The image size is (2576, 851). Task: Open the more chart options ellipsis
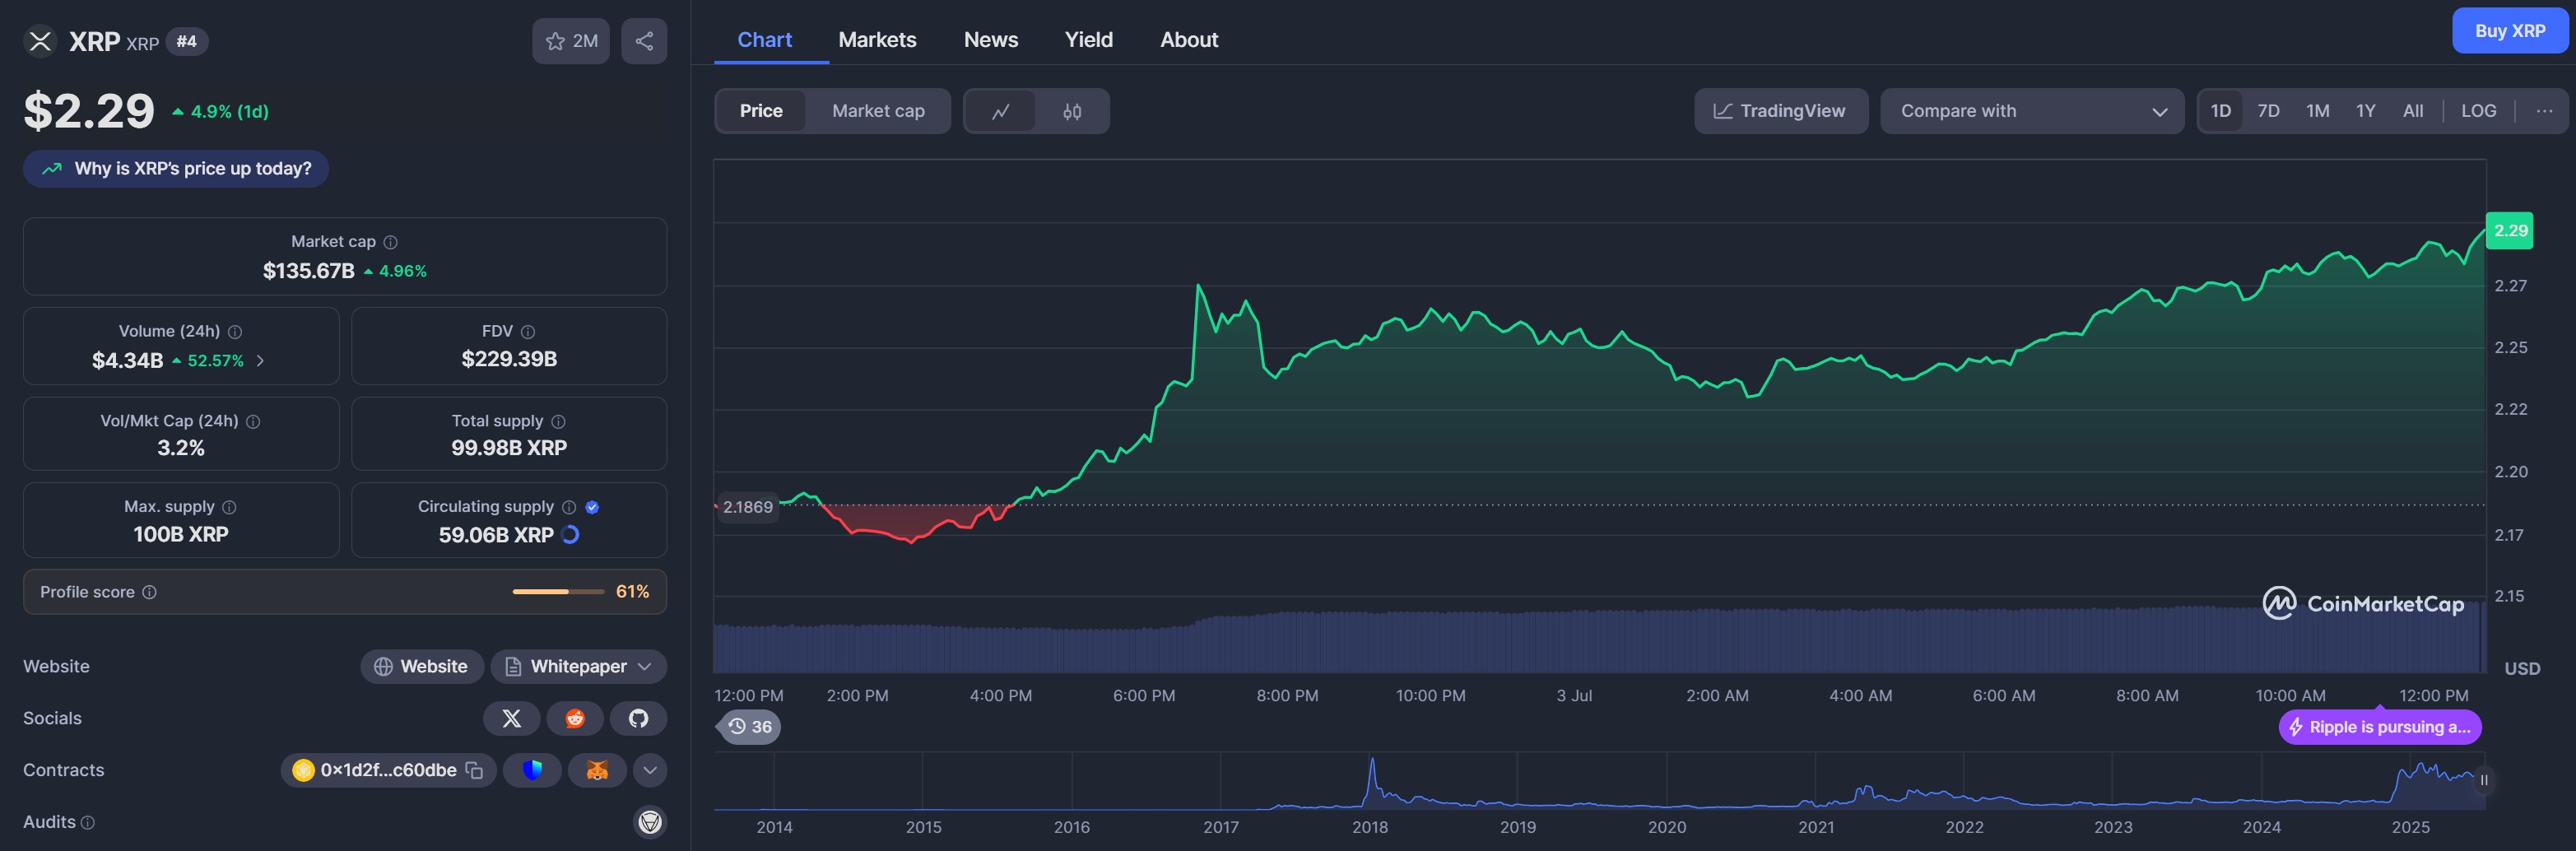(x=2544, y=111)
